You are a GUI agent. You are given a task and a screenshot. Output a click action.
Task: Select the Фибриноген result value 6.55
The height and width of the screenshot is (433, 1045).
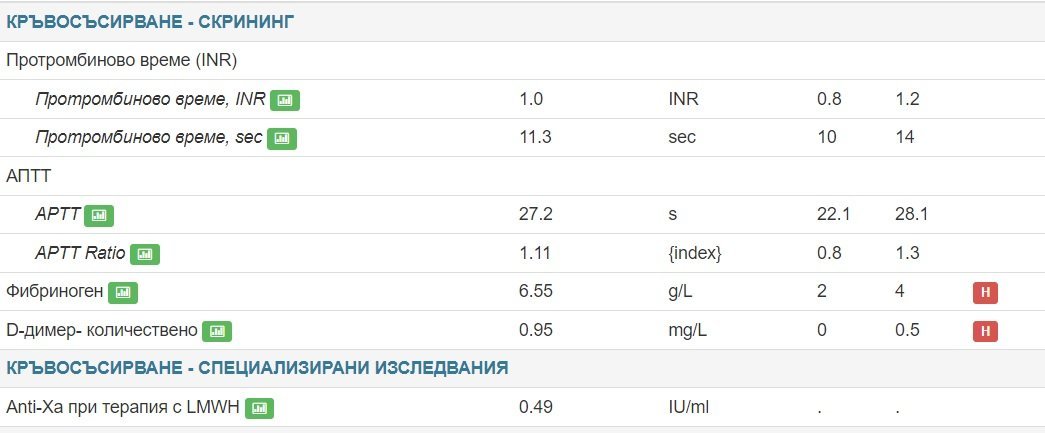(x=536, y=292)
